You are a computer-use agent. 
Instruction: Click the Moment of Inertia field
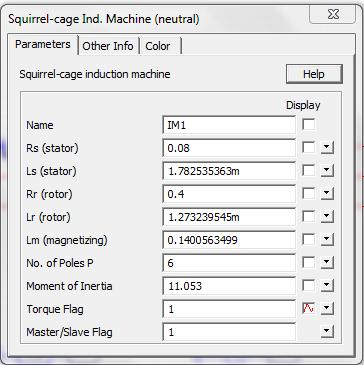229,286
